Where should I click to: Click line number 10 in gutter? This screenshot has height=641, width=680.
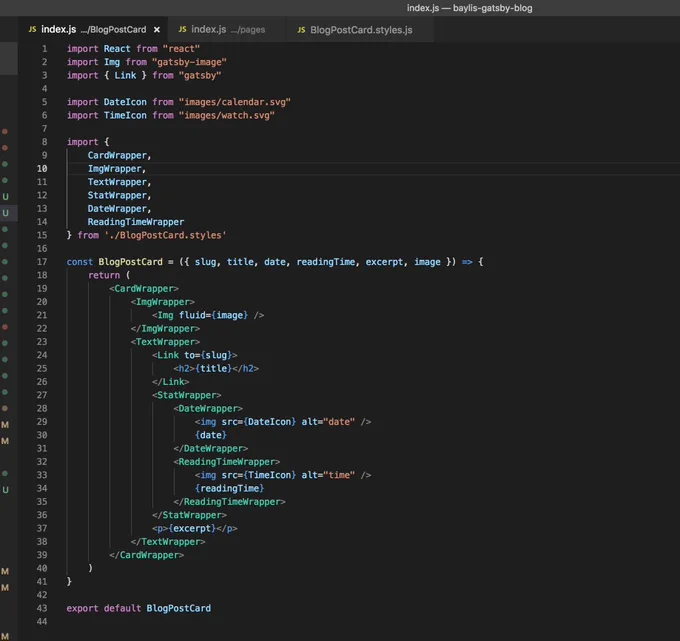tap(42, 169)
